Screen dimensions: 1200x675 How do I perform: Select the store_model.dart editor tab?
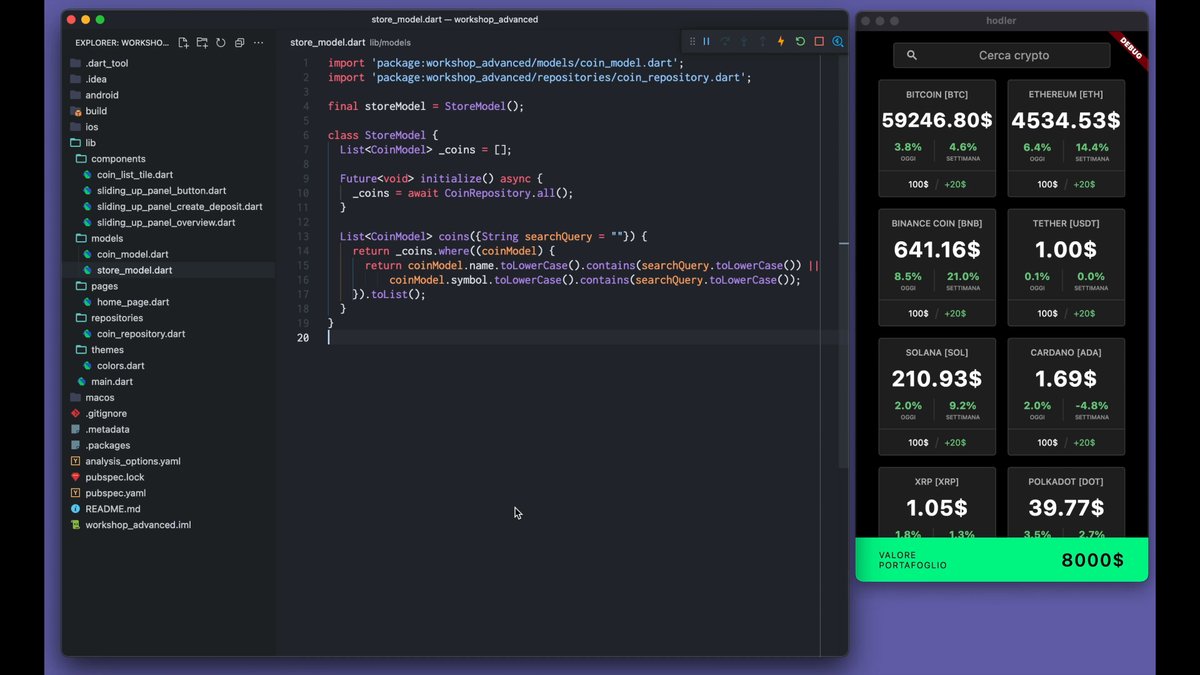(x=327, y=43)
